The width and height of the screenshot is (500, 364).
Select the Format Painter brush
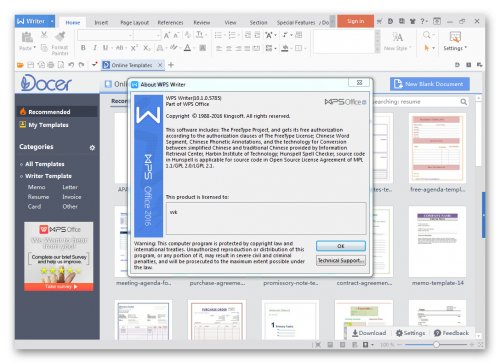click(x=60, y=37)
